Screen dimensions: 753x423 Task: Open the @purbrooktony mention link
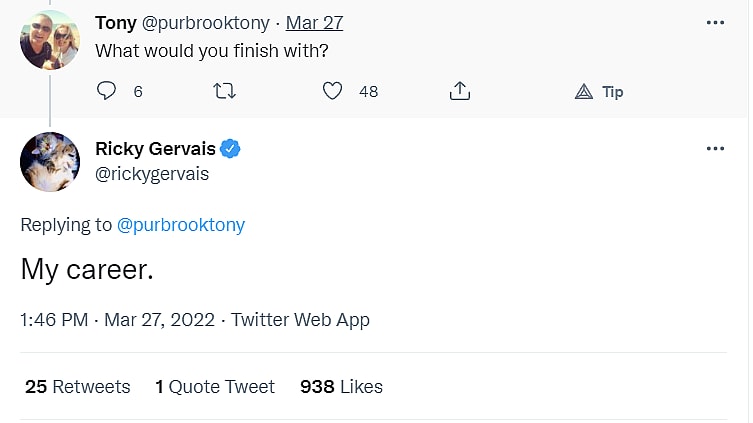pyautogui.click(x=181, y=225)
